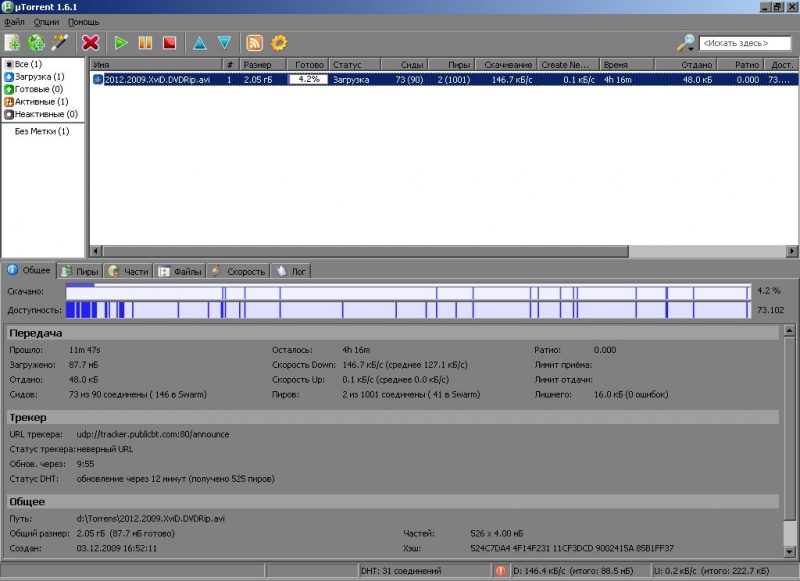800x581 pixels.
Task: Sort by the Отдано column header
Action: (x=686, y=65)
